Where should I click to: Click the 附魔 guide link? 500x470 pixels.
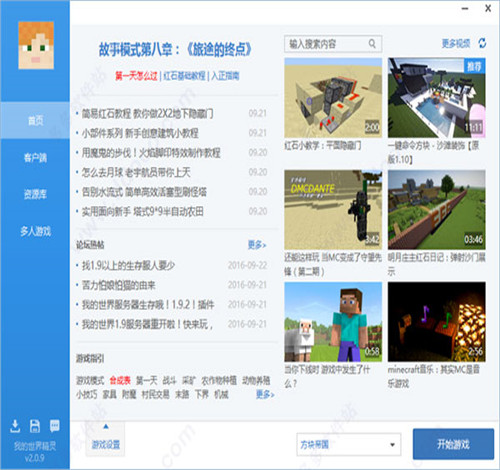[x=129, y=395]
